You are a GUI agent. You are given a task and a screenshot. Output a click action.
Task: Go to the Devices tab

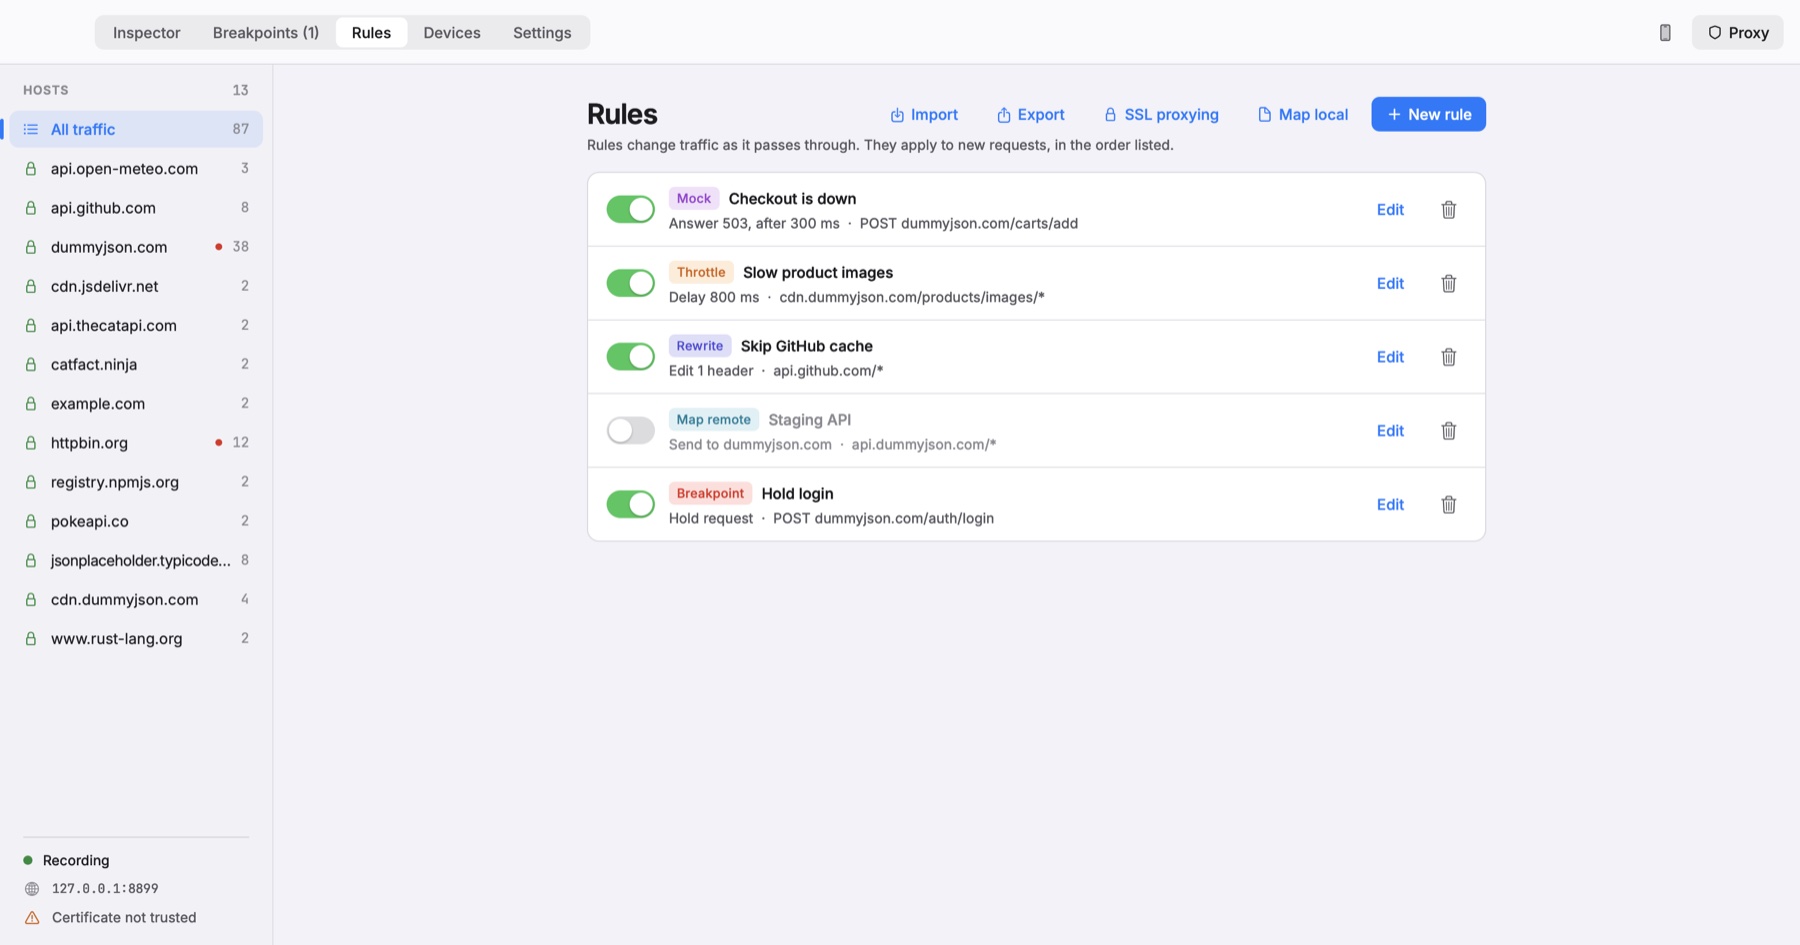pyautogui.click(x=452, y=33)
